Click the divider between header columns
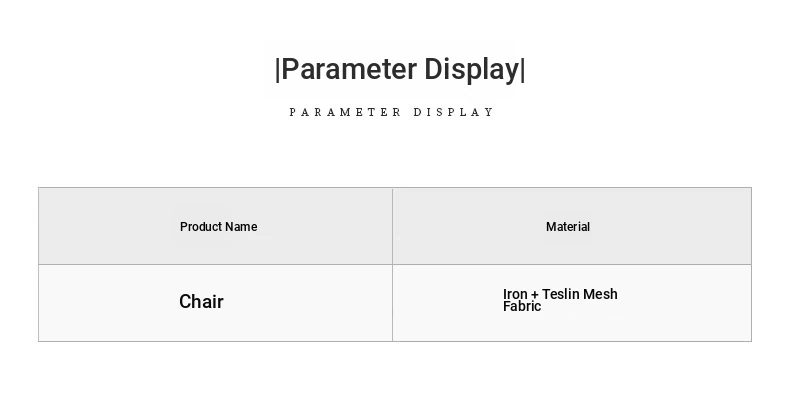 point(392,226)
